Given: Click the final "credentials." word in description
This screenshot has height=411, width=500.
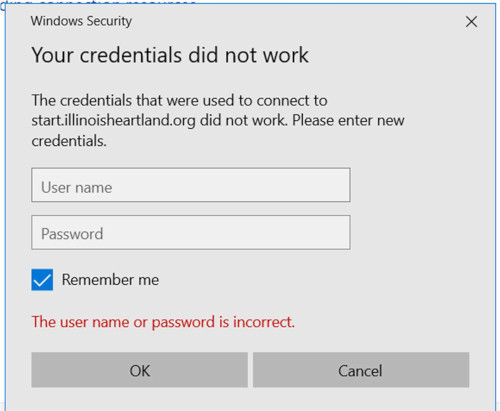Looking at the screenshot, I should tap(69, 141).
